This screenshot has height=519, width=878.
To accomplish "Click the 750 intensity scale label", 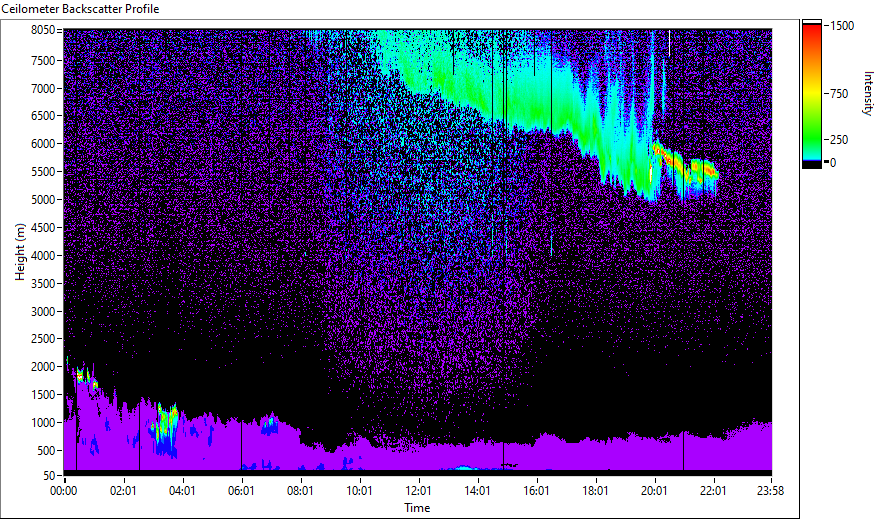I will pos(839,94).
